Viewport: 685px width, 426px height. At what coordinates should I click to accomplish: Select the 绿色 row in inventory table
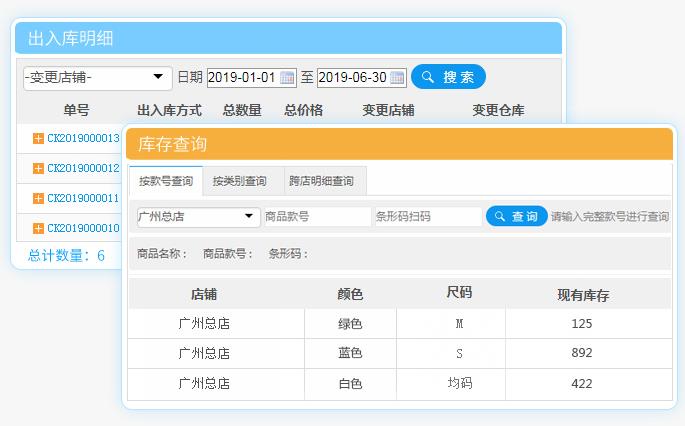click(x=350, y=324)
